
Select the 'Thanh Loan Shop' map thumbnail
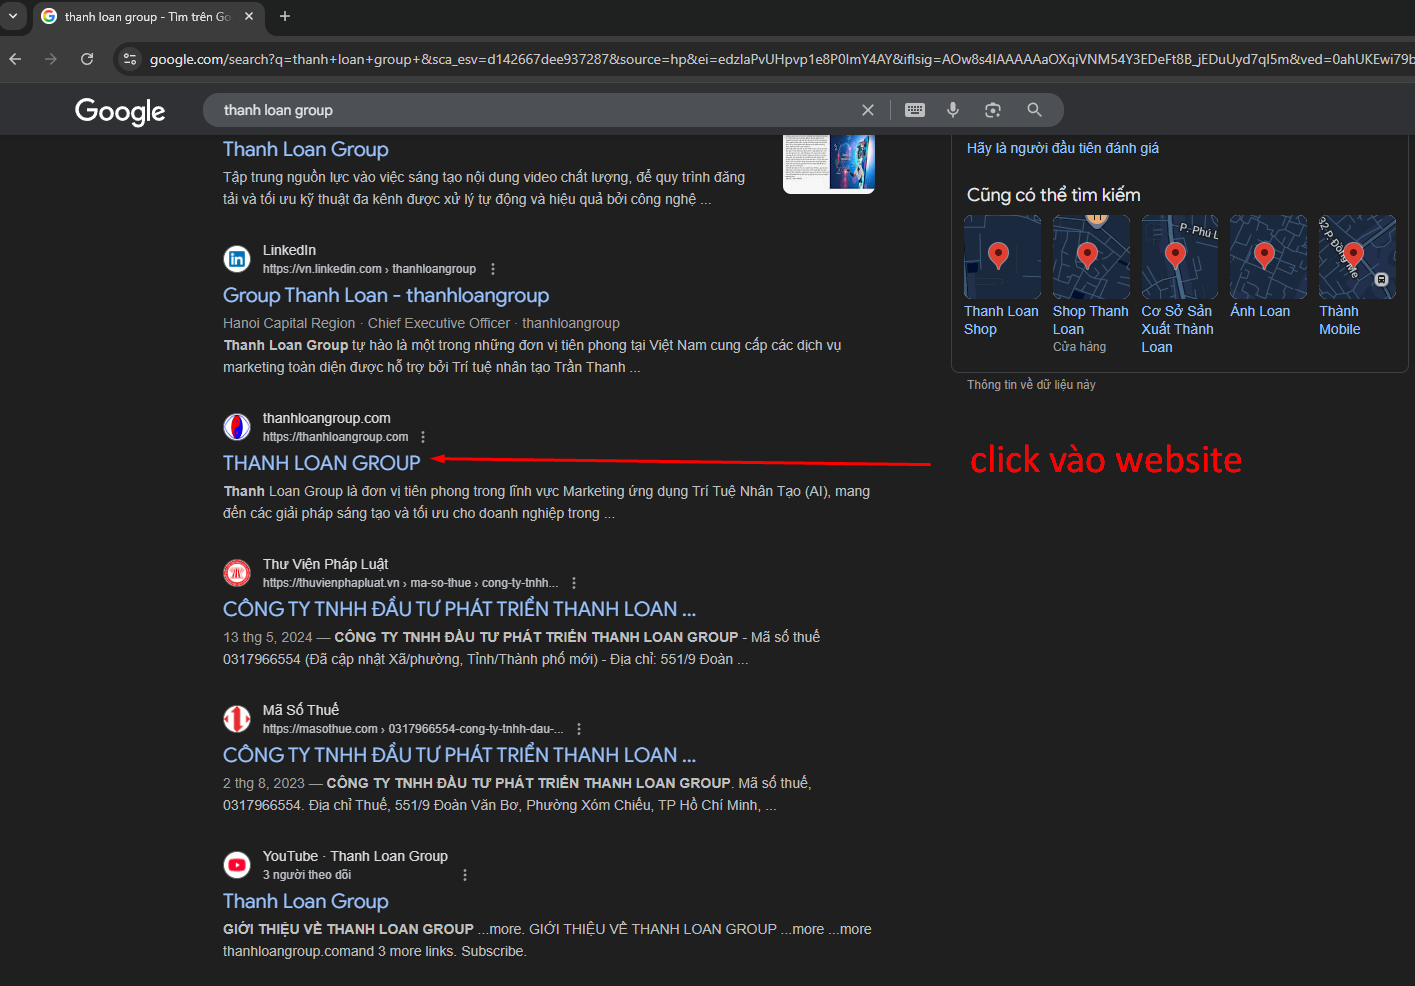click(1002, 258)
